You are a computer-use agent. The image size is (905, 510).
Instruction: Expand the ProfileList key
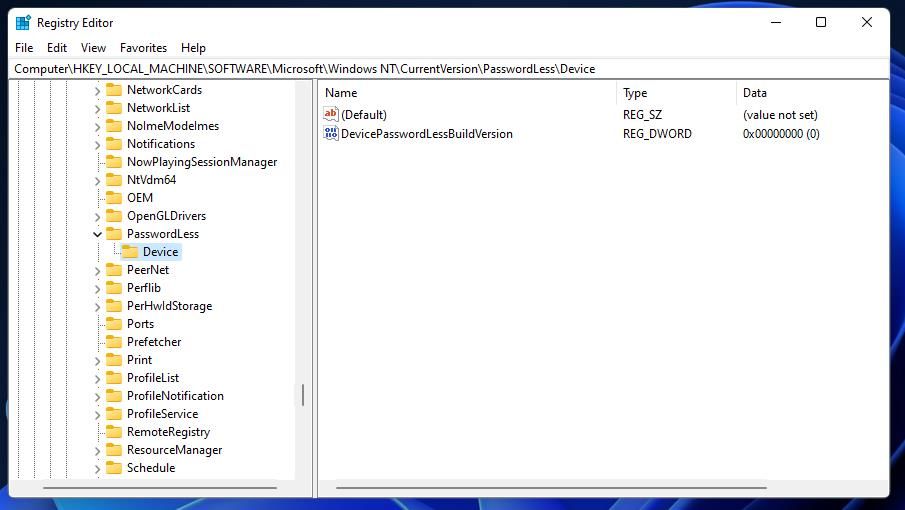98,378
